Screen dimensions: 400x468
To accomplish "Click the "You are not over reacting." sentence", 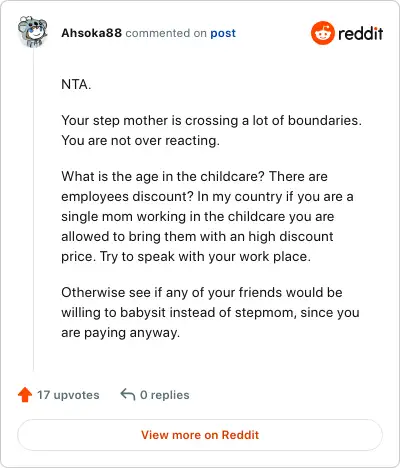I will click(140, 140).
